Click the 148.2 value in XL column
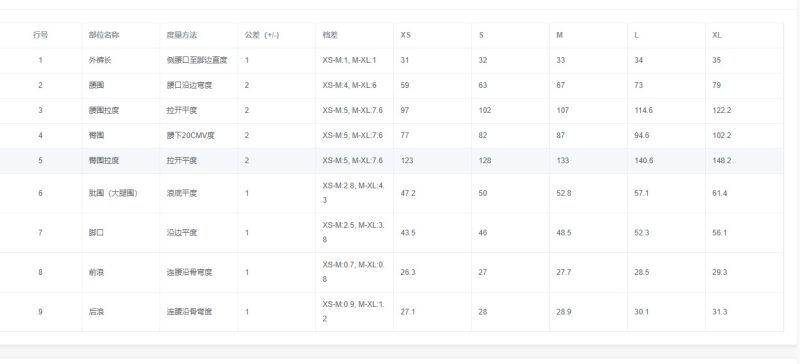The image size is (800, 364). (x=722, y=160)
